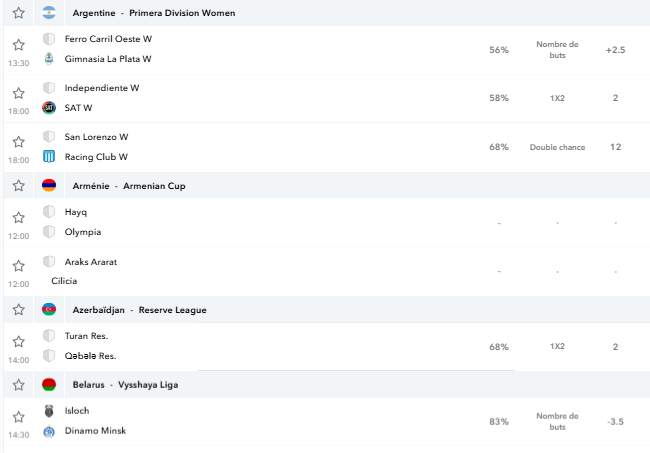Screen dimensions: 650x453
Task: Open the Azerbaïdjan Reserve League header
Action: coord(139,310)
